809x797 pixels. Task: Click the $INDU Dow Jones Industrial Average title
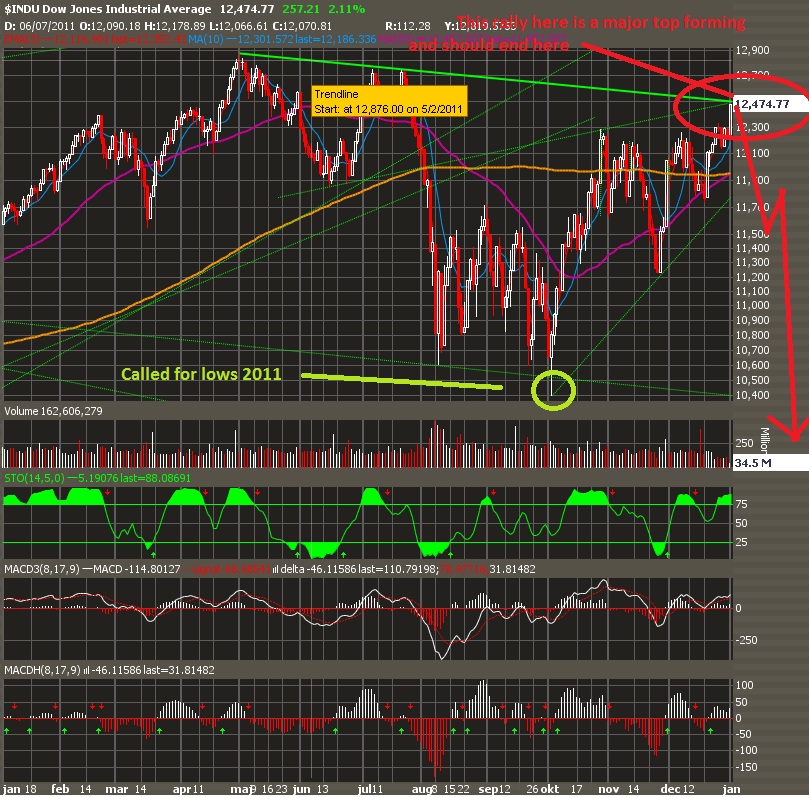(108, 9)
